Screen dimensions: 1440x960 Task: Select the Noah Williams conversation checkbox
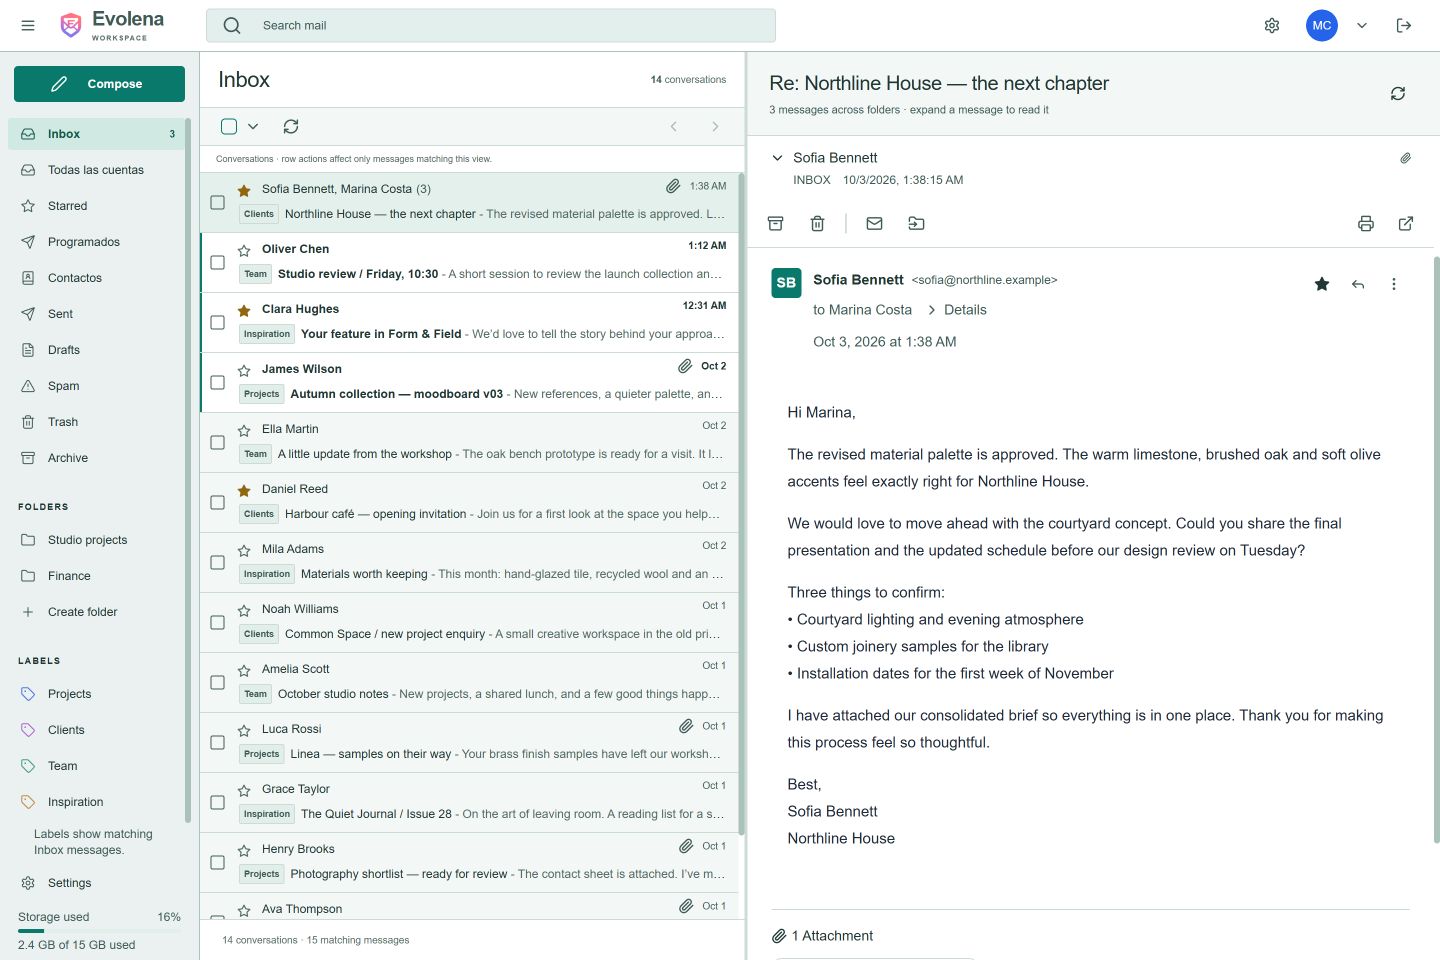pyautogui.click(x=217, y=622)
